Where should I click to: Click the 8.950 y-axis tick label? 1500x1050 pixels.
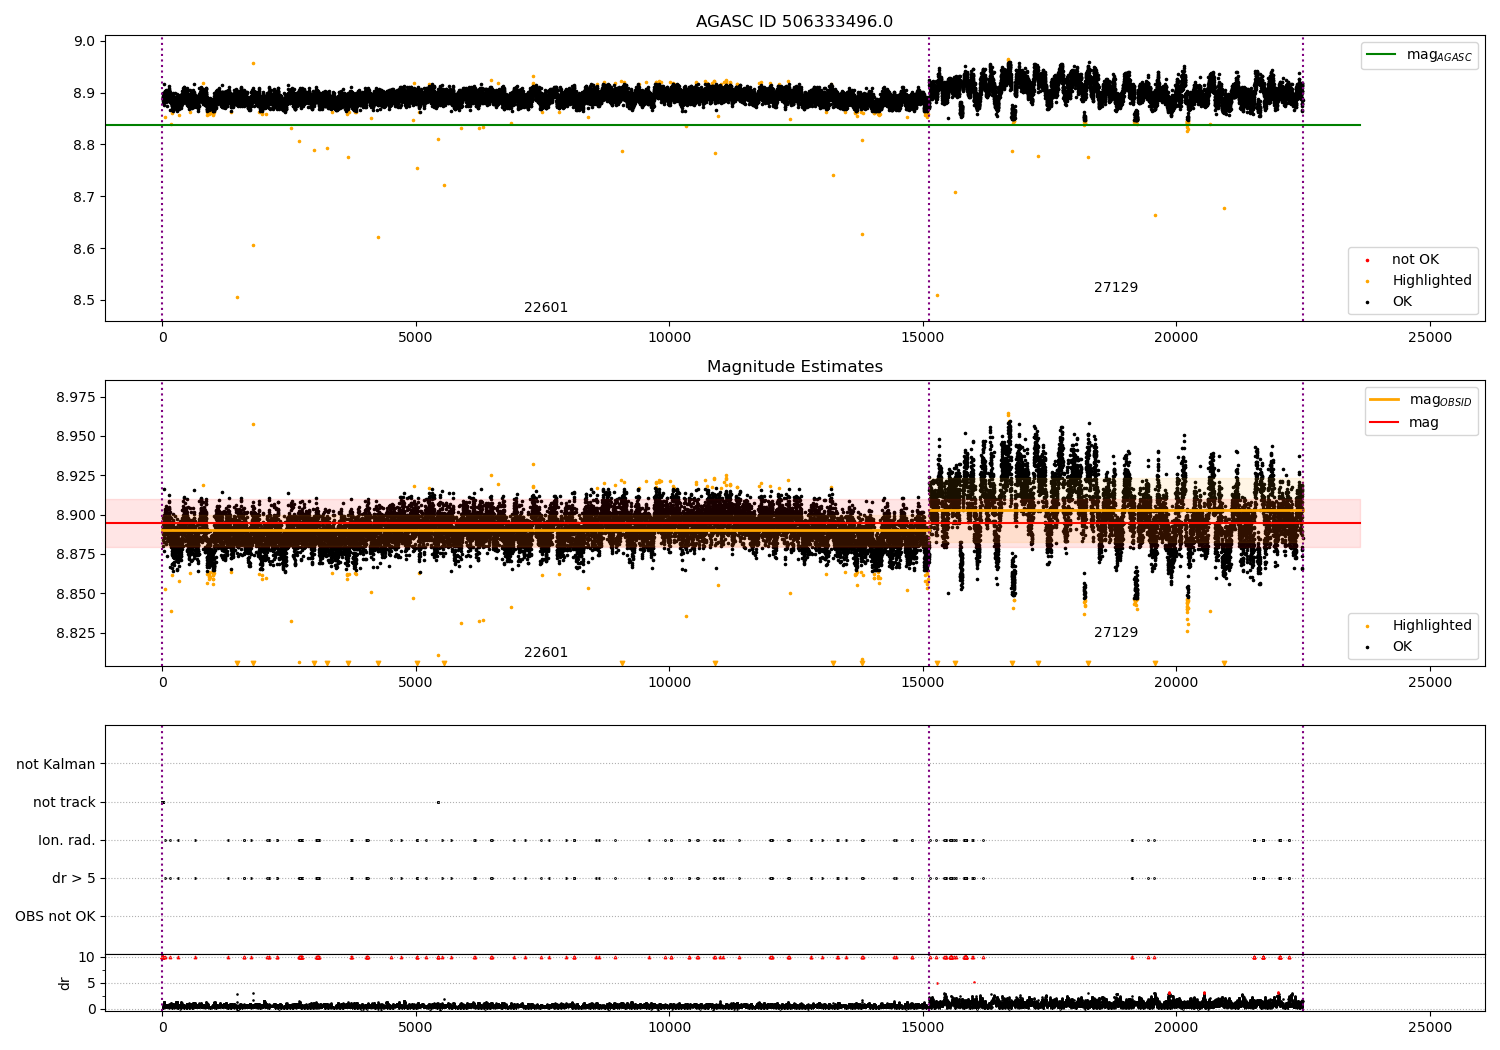click(76, 437)
